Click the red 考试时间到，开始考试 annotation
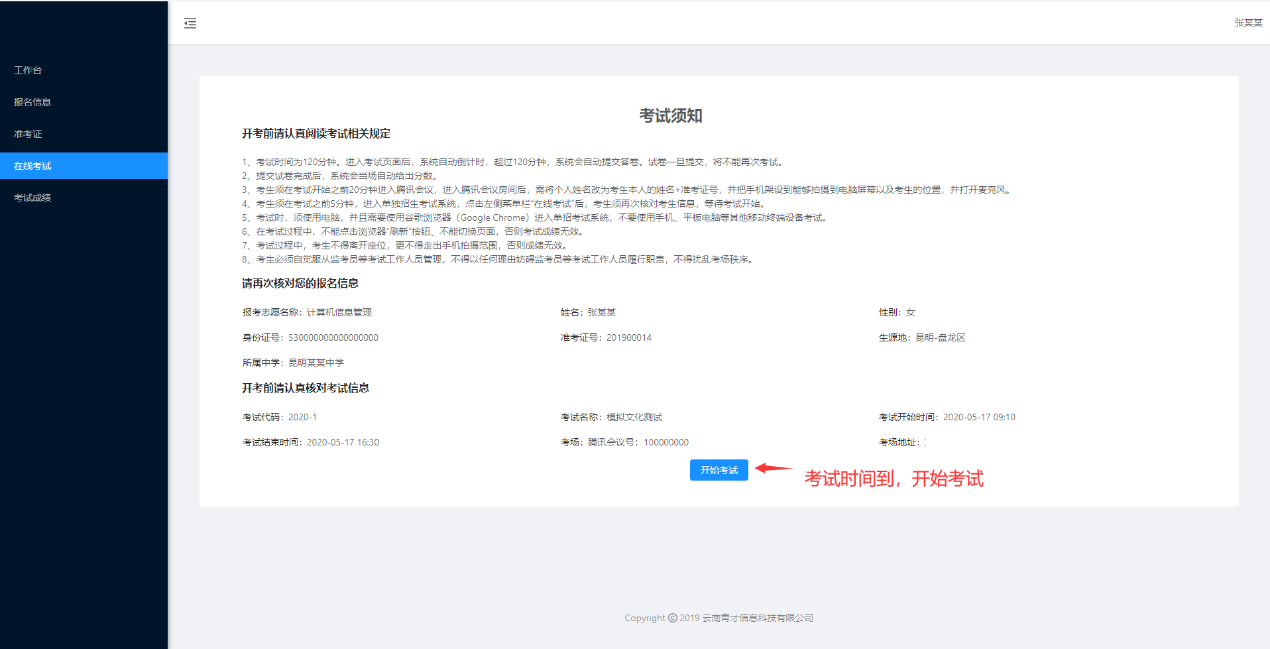Viewport: 1270px width, 649px height. [x=894, y=479]
